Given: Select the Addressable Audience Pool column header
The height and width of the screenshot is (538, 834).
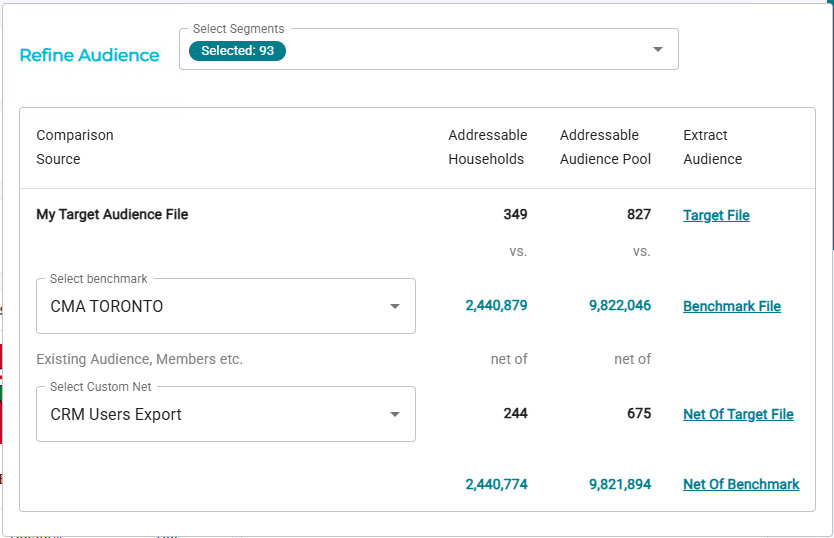Looking at the screenshot, I should tap(605, 147).
